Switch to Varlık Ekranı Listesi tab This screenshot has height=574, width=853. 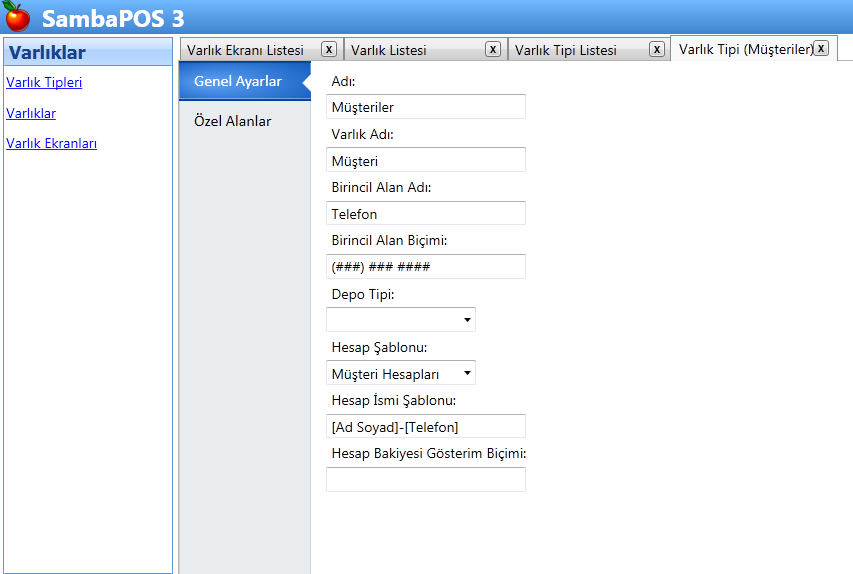point(245,50)
